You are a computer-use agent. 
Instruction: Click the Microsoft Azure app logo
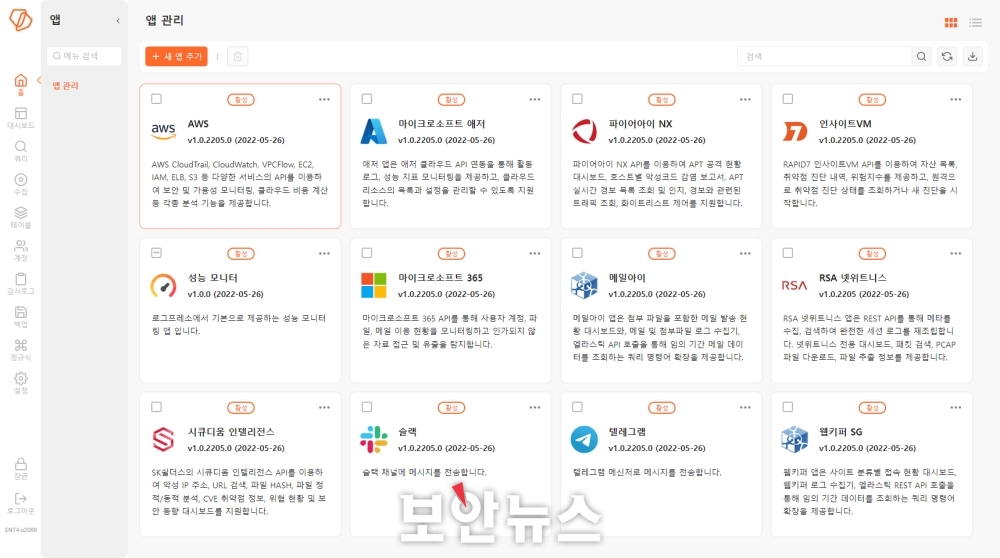pyautogui.click(x=374, y=131)
